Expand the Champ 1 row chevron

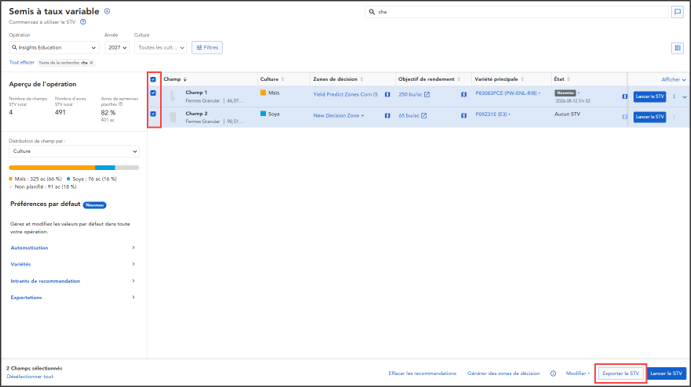click(684, 97)
